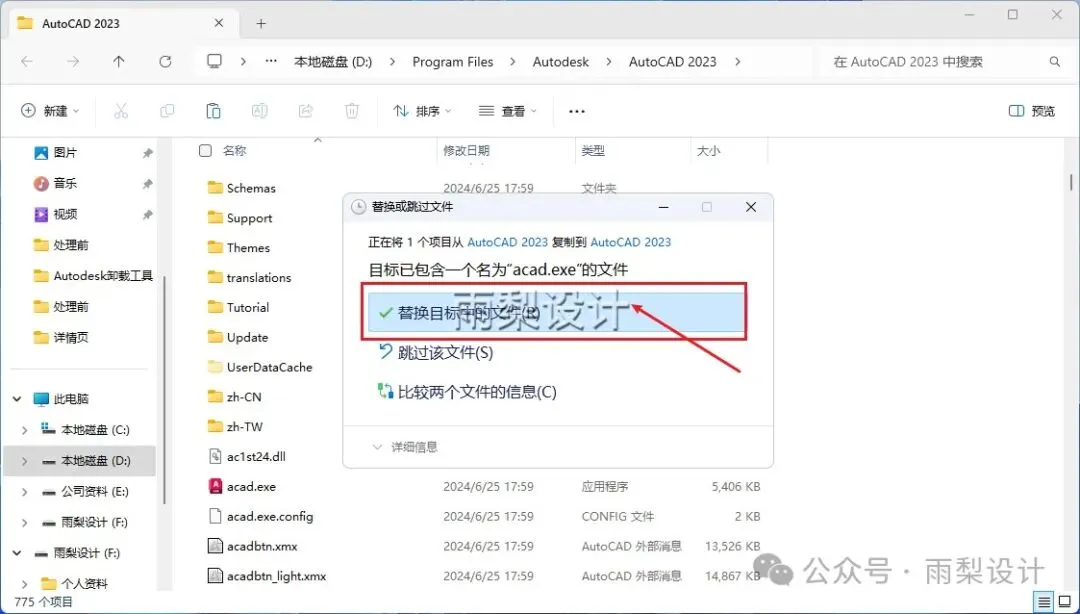The image size is (1080, 614).
Task: Click Autodesk breadcrumb
Action: click(561, 61)
